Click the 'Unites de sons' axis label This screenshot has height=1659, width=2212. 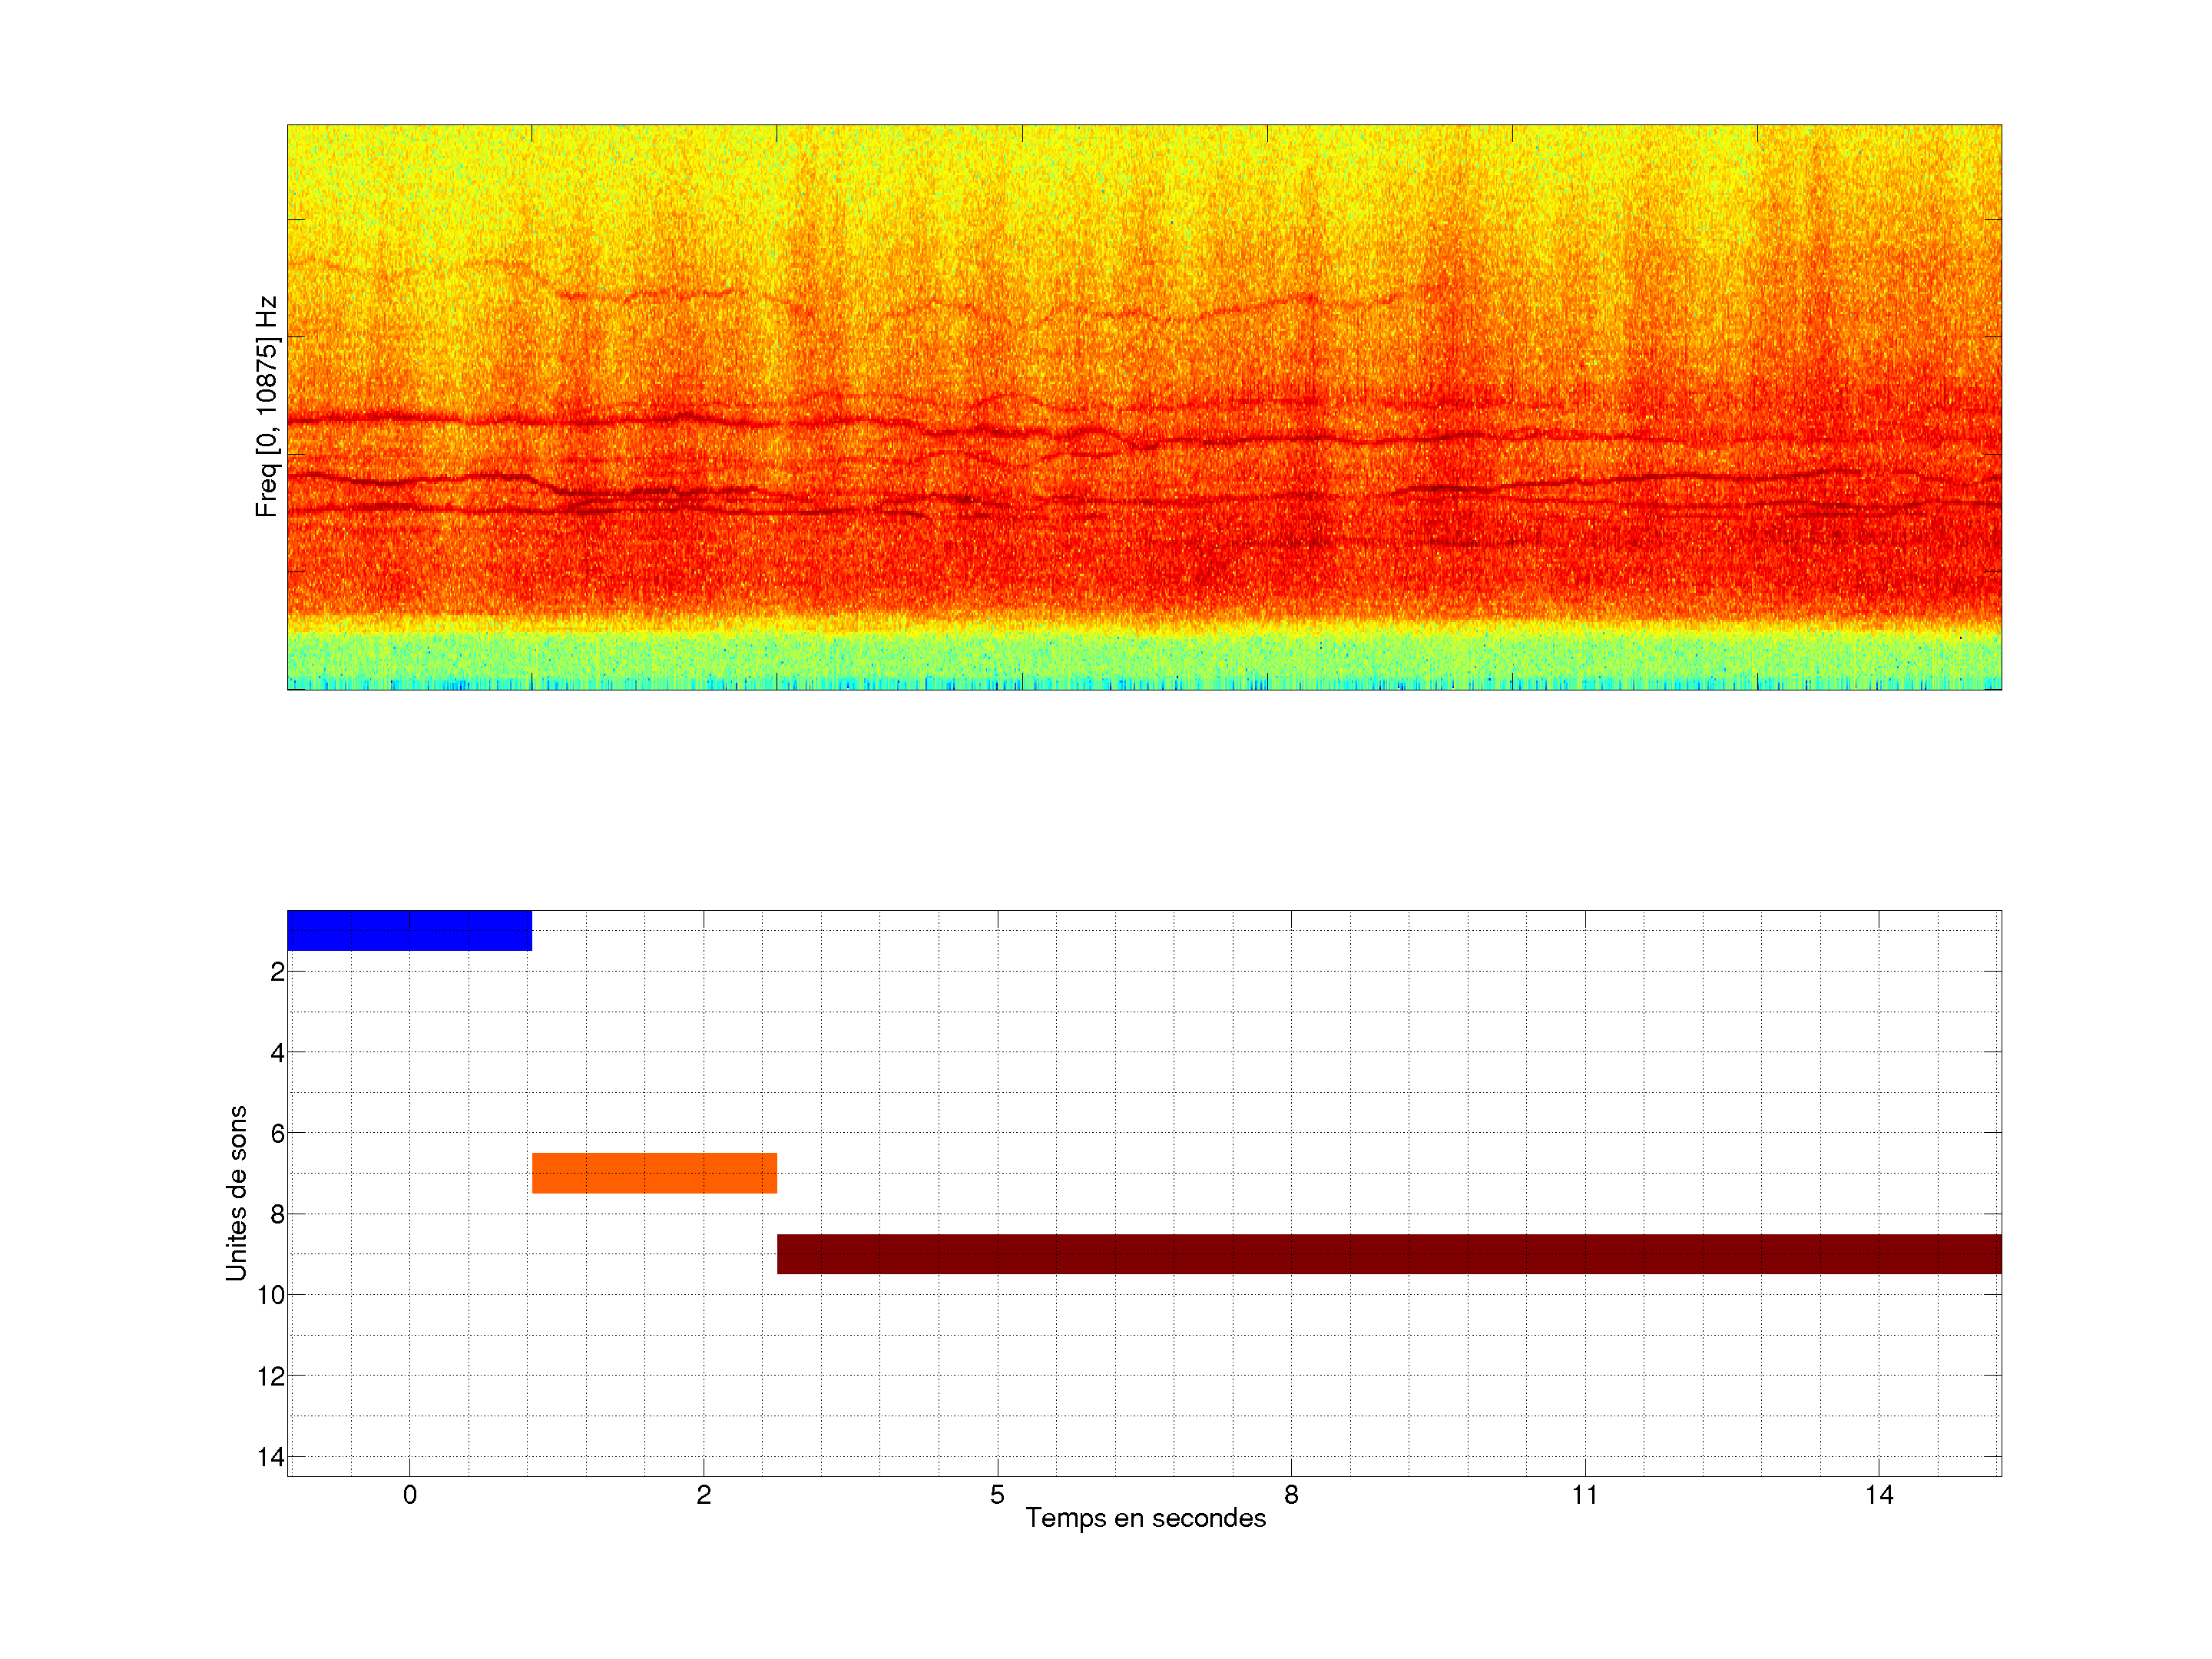[236, 1193]
